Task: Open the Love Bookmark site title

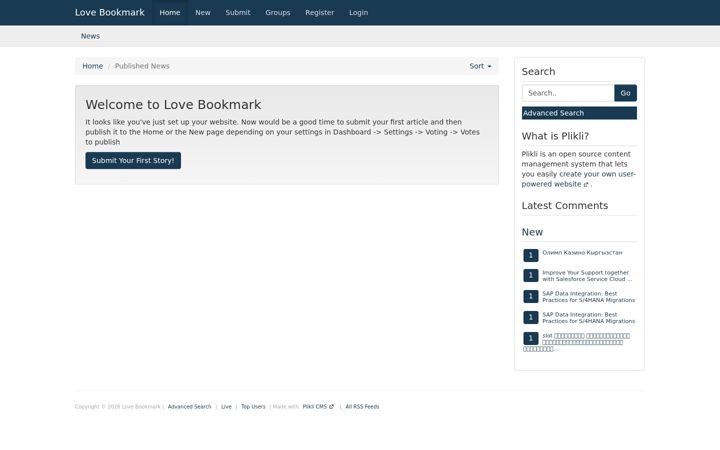Action: point(109,12)
